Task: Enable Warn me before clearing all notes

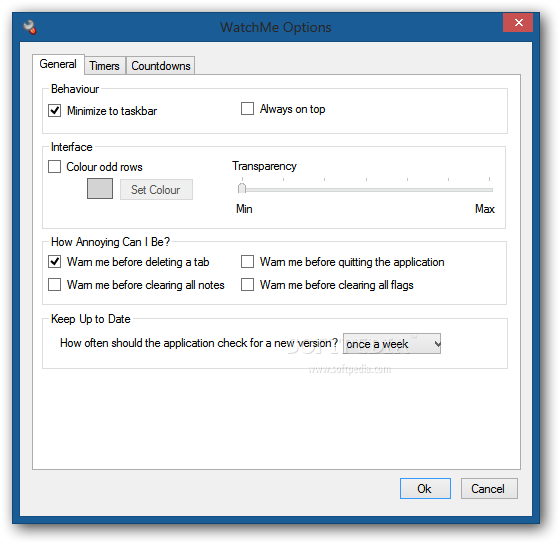Action: coord(55,285)
